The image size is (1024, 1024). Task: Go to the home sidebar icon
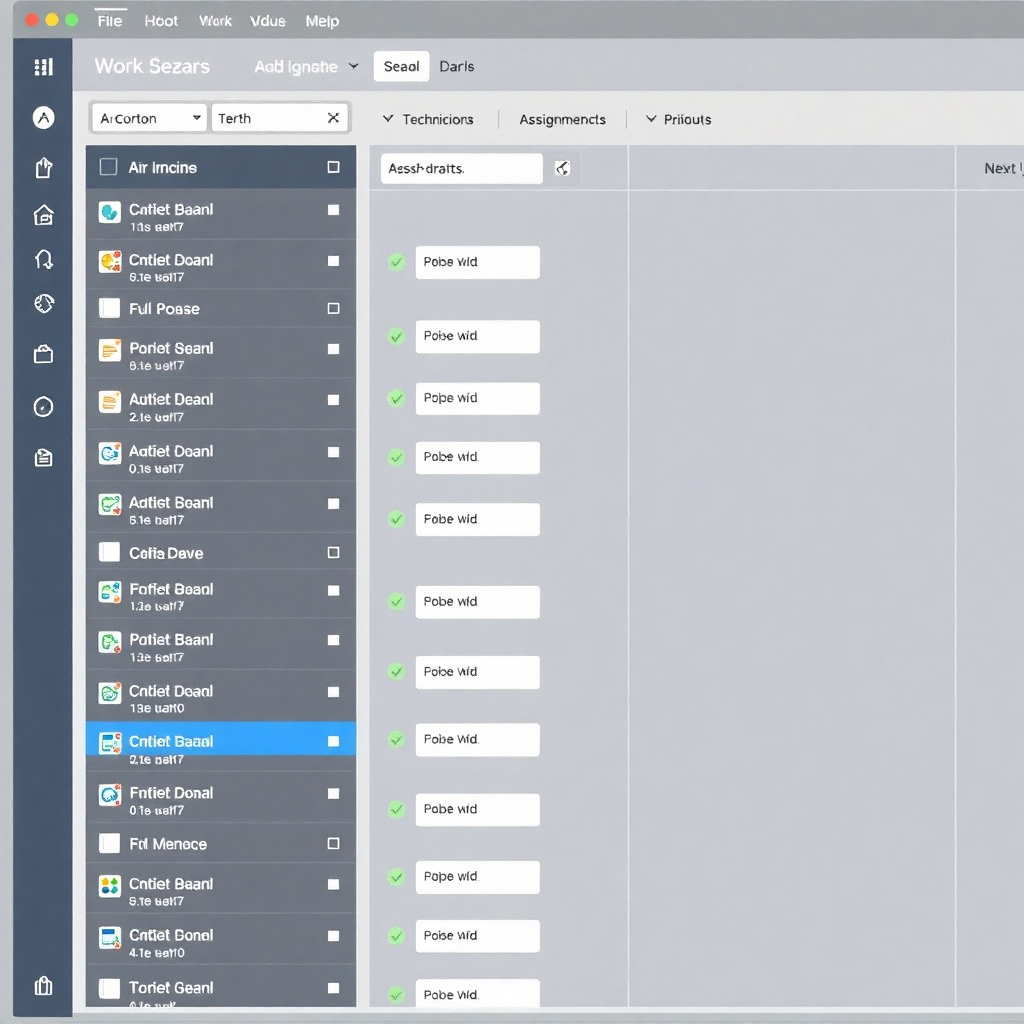pos(43,214)
